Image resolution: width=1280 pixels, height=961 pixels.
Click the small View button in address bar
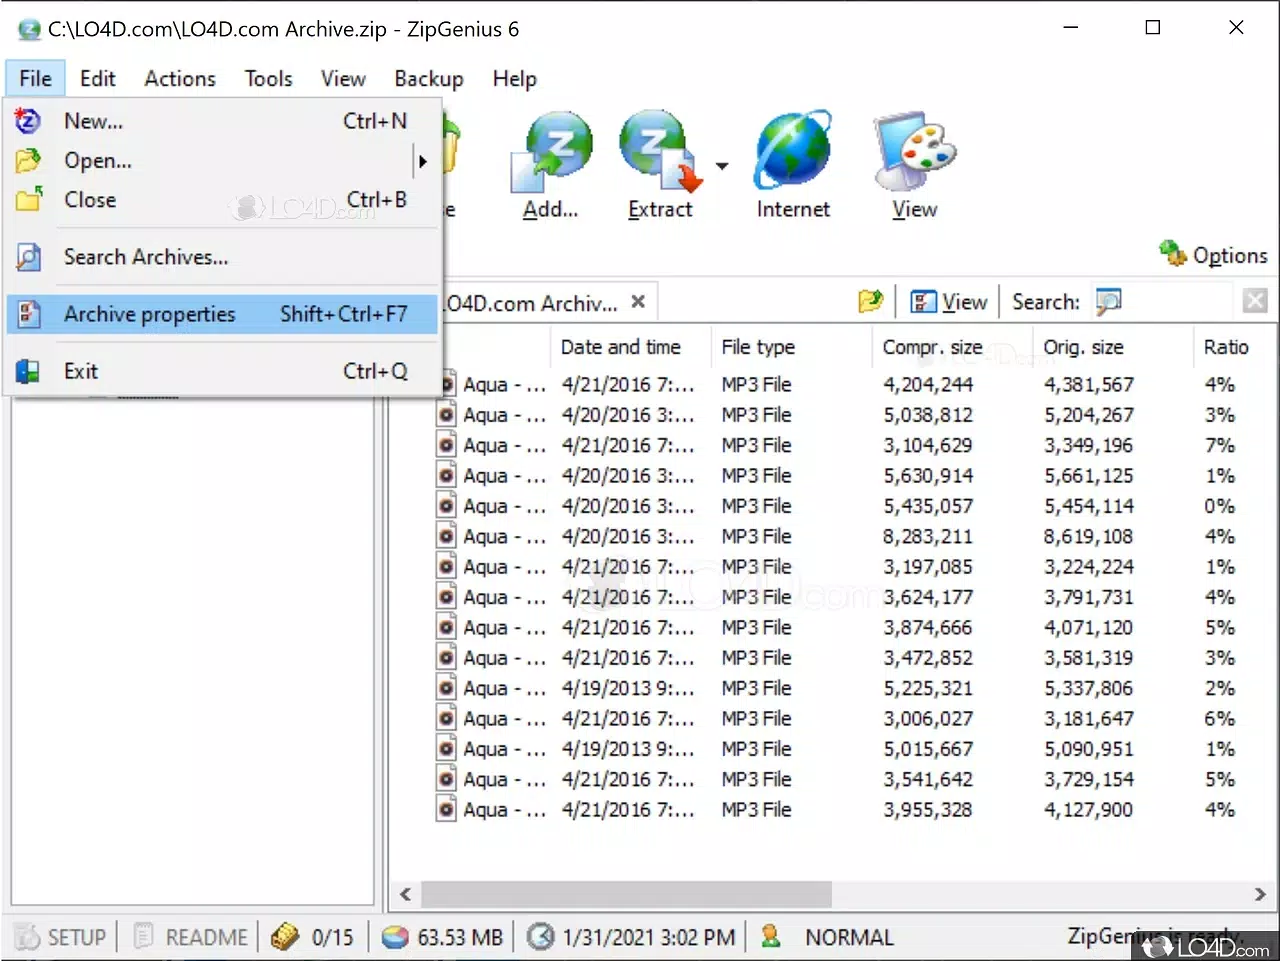(949, 302)
